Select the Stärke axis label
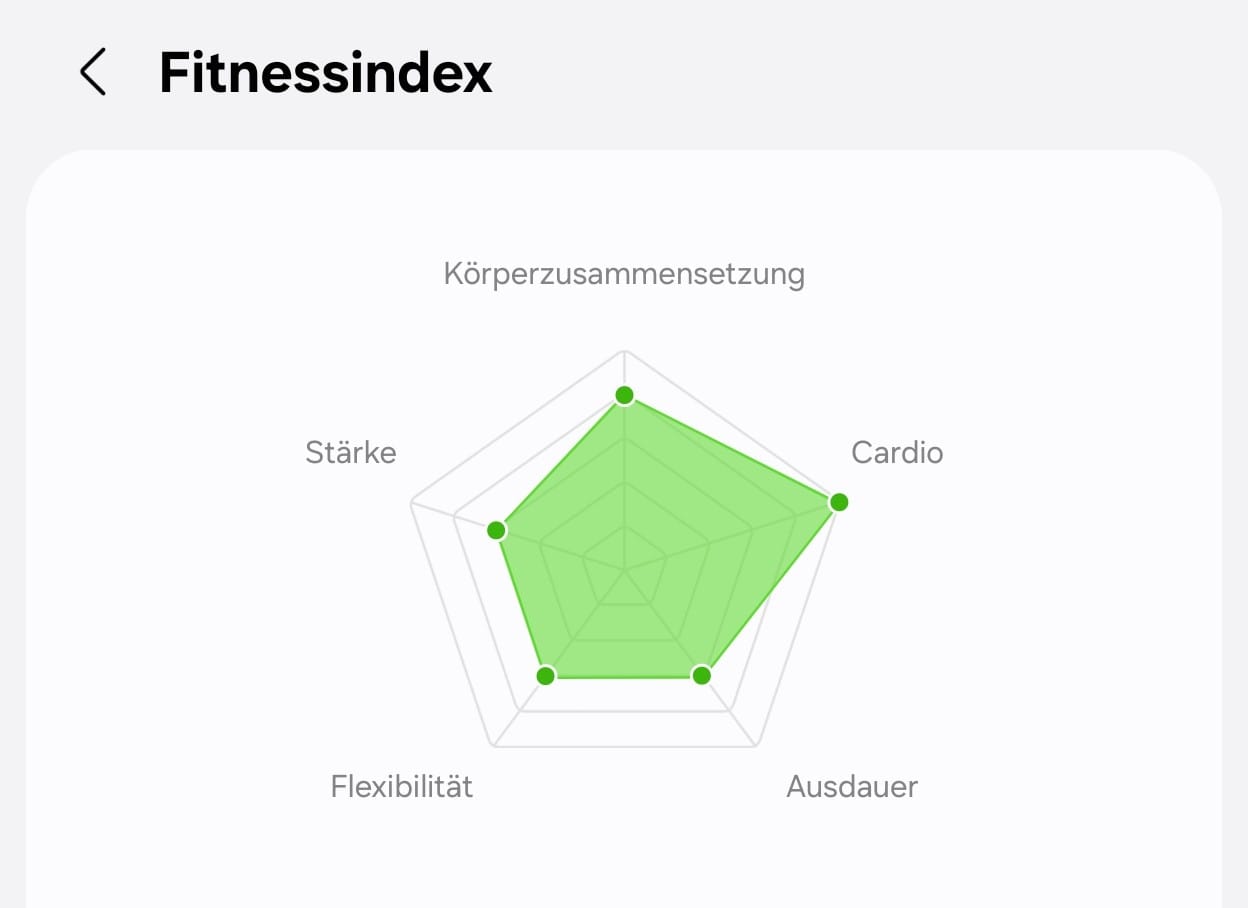Image resolution: width=1248 pixels, height=908 pixels. click(351, 453)
